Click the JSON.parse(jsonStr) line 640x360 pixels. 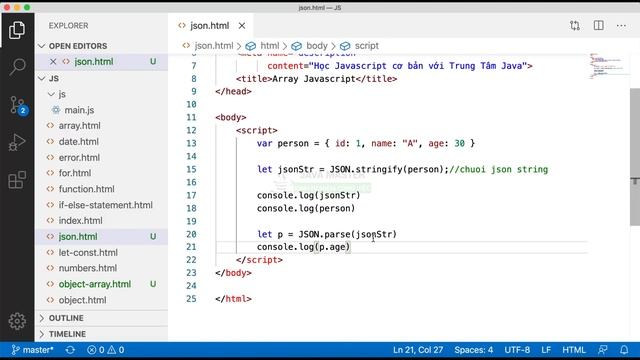pos(327,234)
